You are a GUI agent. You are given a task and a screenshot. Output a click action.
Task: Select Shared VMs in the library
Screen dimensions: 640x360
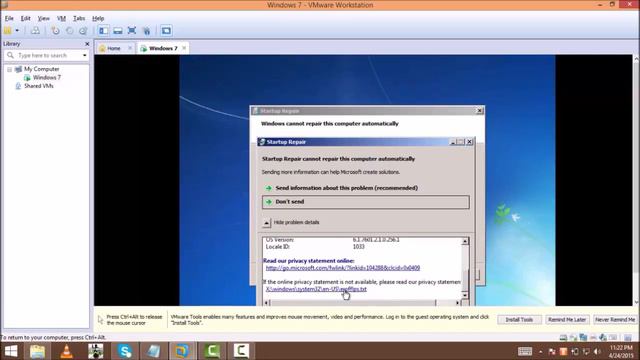(x=38, y=86)
